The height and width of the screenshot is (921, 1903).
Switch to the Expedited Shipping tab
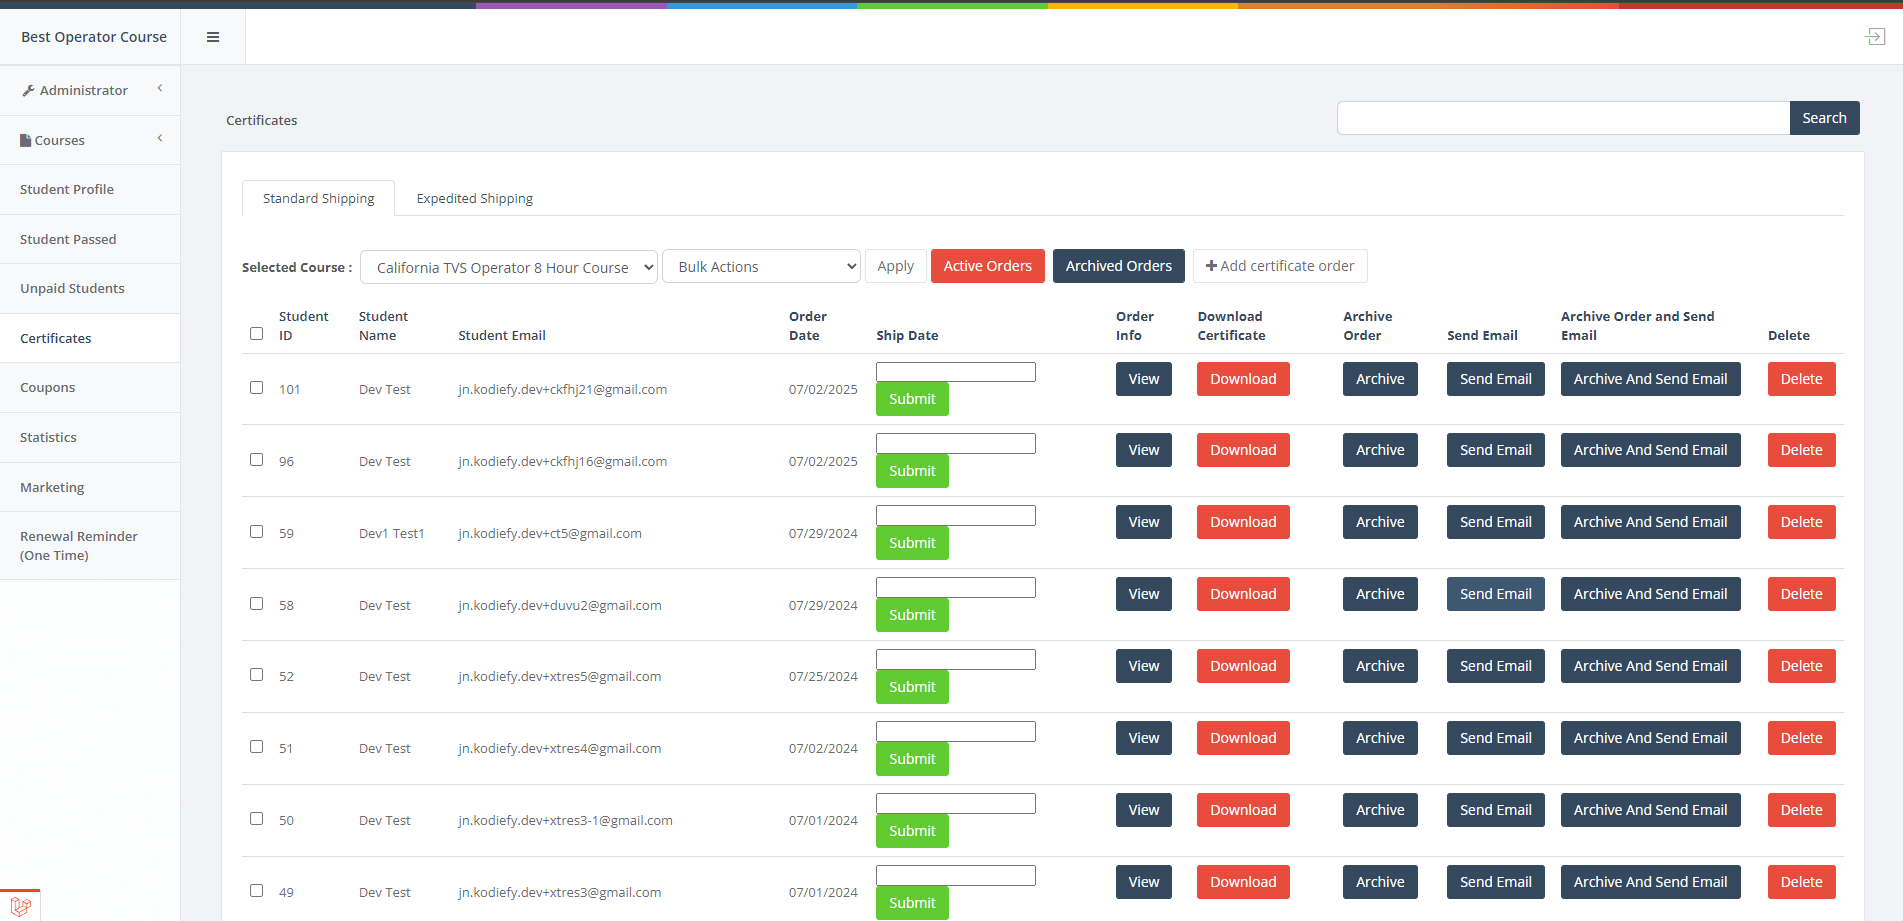pos(474,199)
